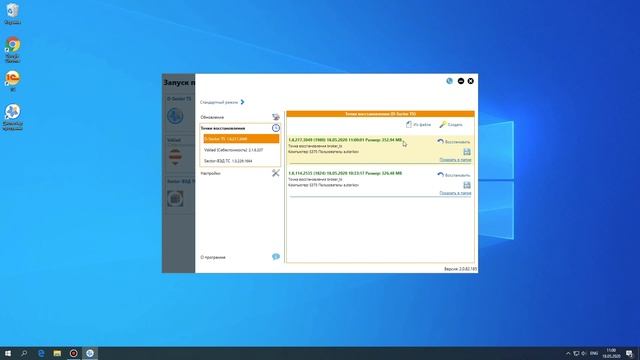Click the clock icon beside Точки восстановления
This screenshot has width=640, height=360.
tap(276, 128)
